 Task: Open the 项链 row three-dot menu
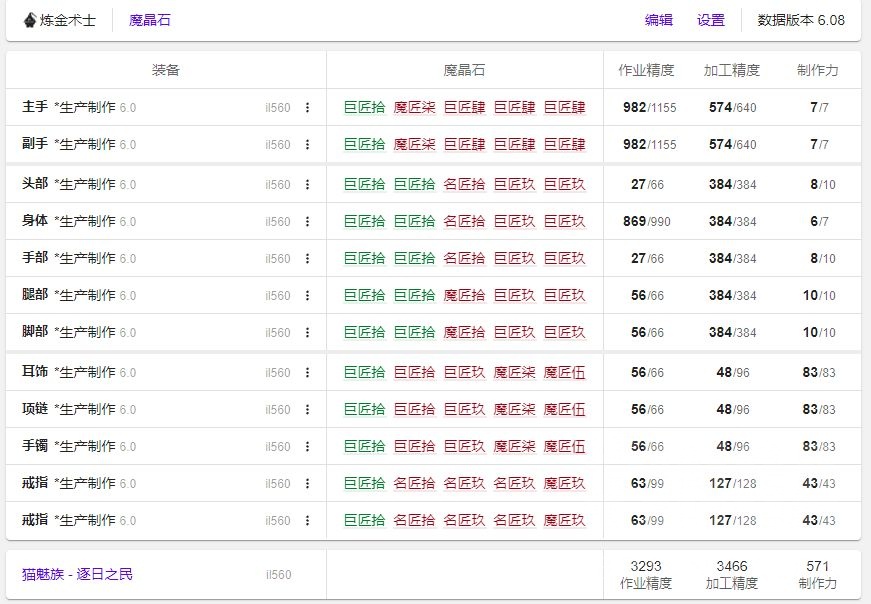(x=307, y=410)
